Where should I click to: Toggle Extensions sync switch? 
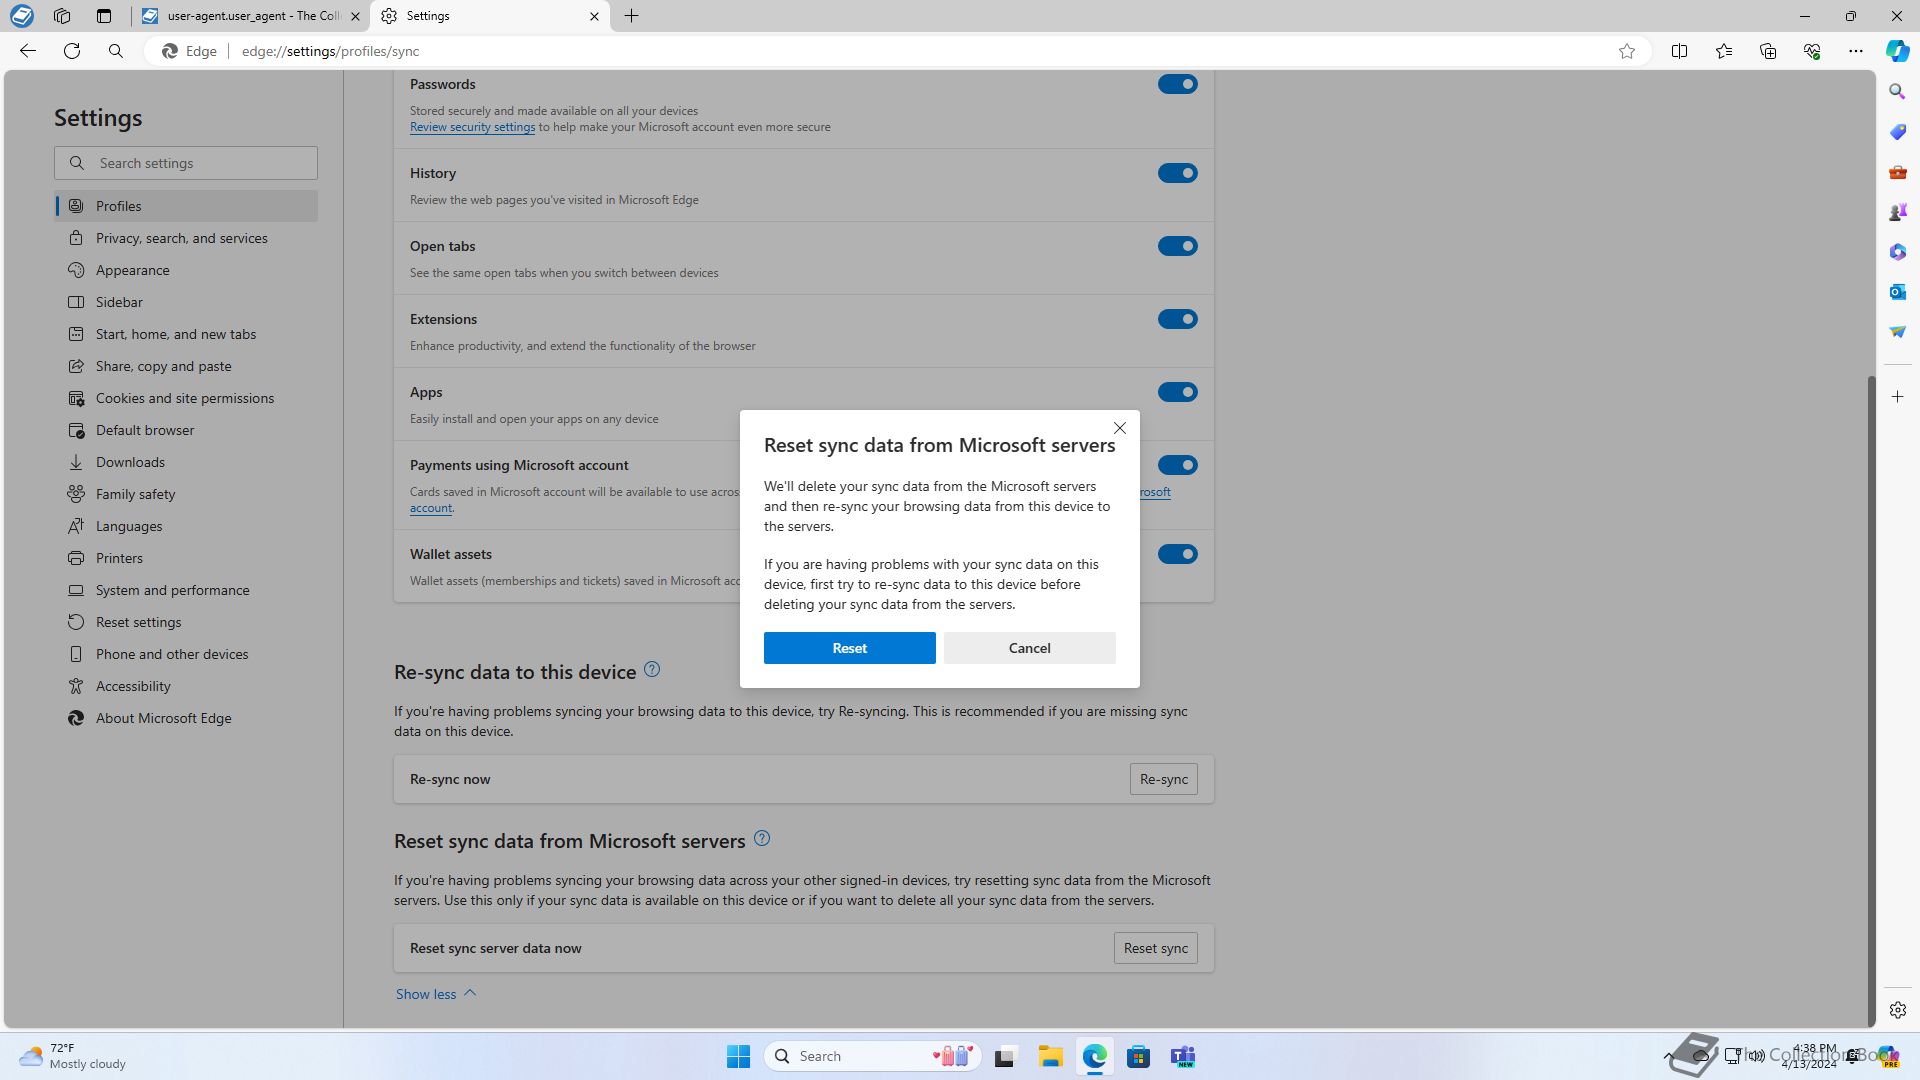[x=1177, y=319]
